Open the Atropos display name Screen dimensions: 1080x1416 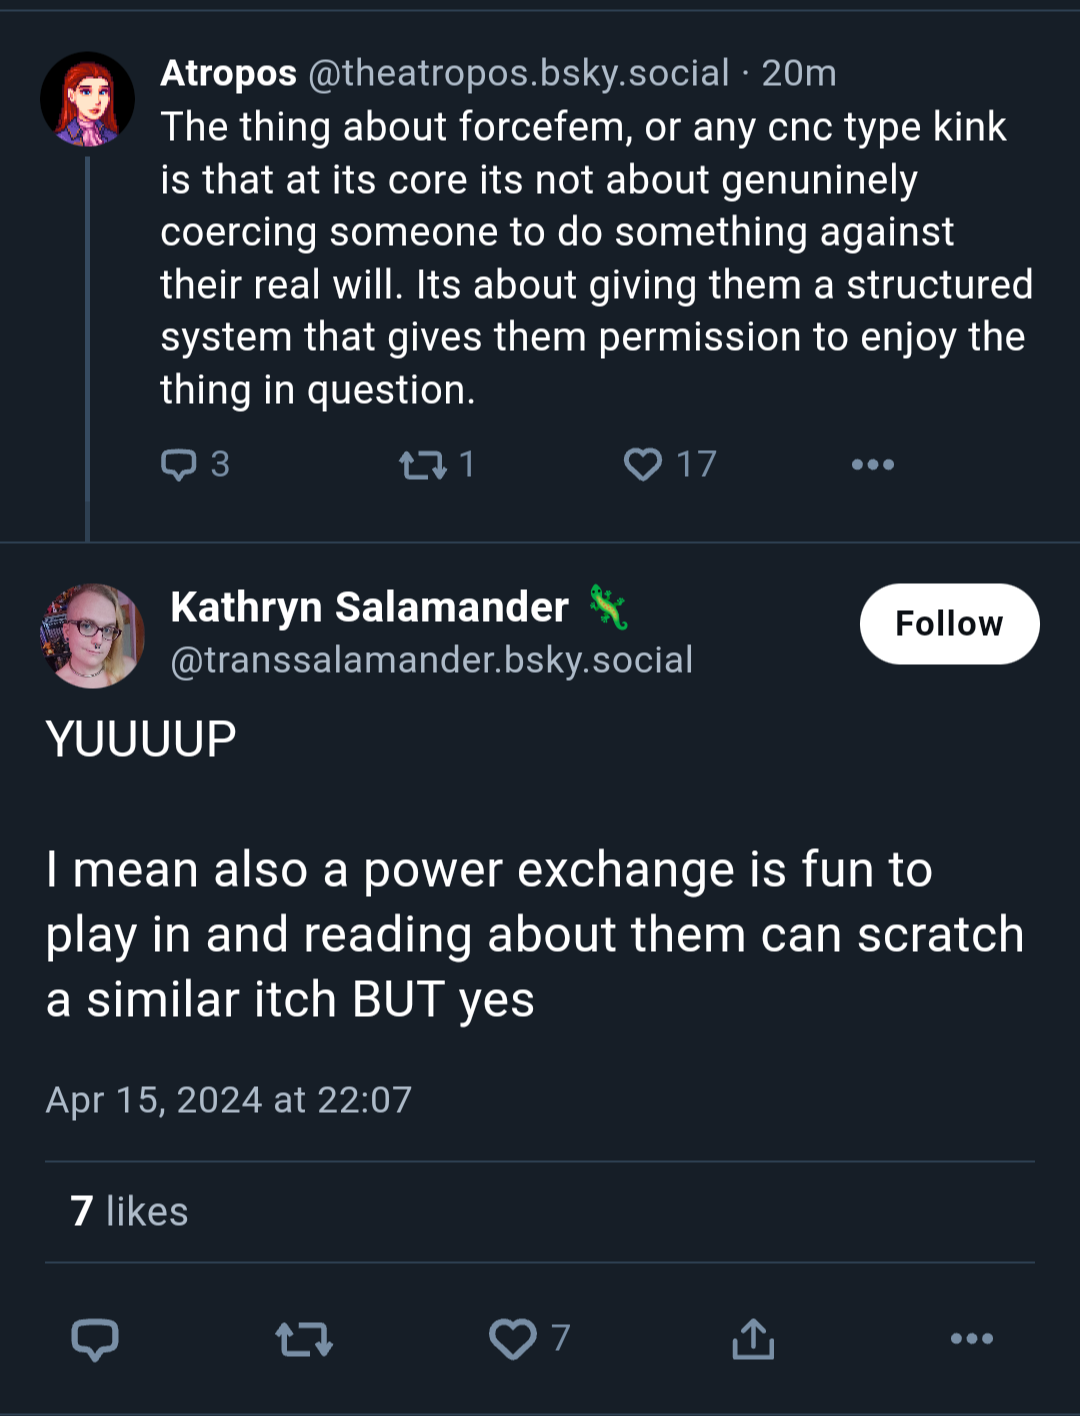click(228, 73)
